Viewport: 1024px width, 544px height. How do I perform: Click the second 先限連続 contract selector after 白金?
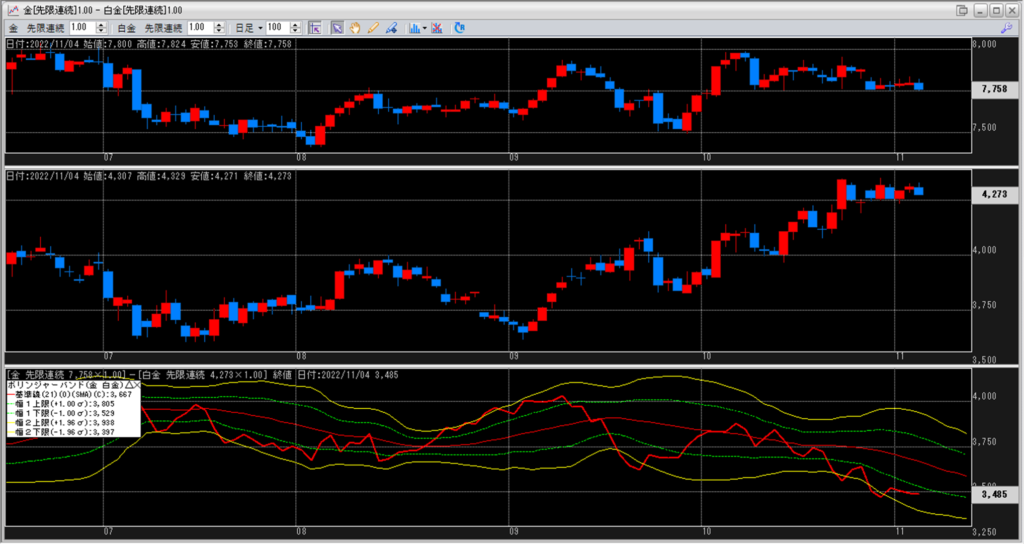(163, 27)
